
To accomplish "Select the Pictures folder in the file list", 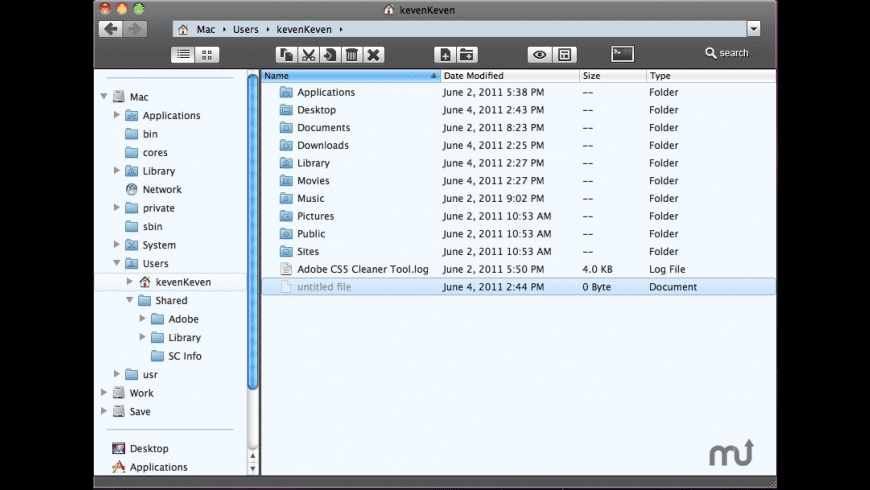I will 518,216.
